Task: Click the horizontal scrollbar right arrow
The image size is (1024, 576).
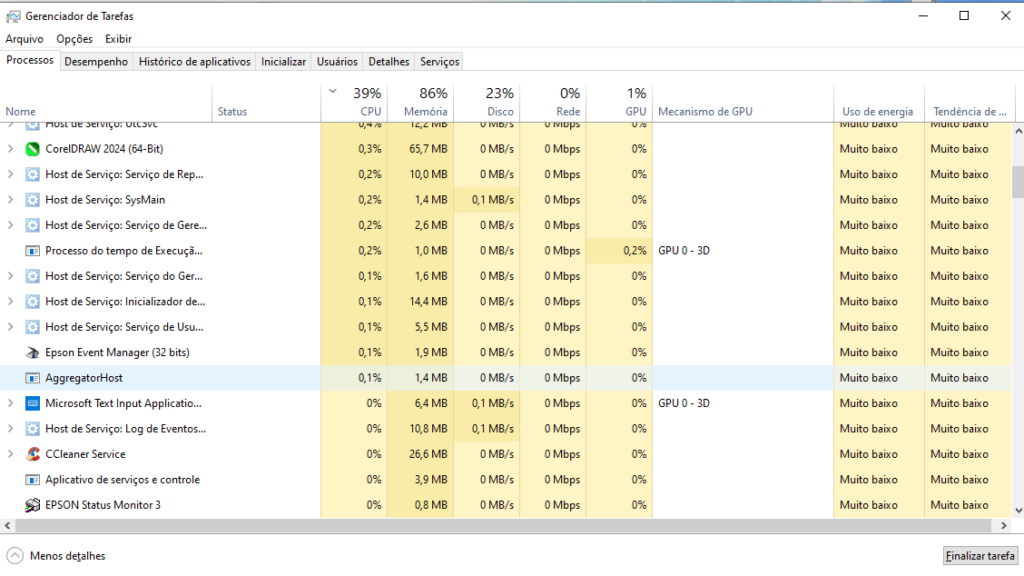Action: click(1003, 525)
